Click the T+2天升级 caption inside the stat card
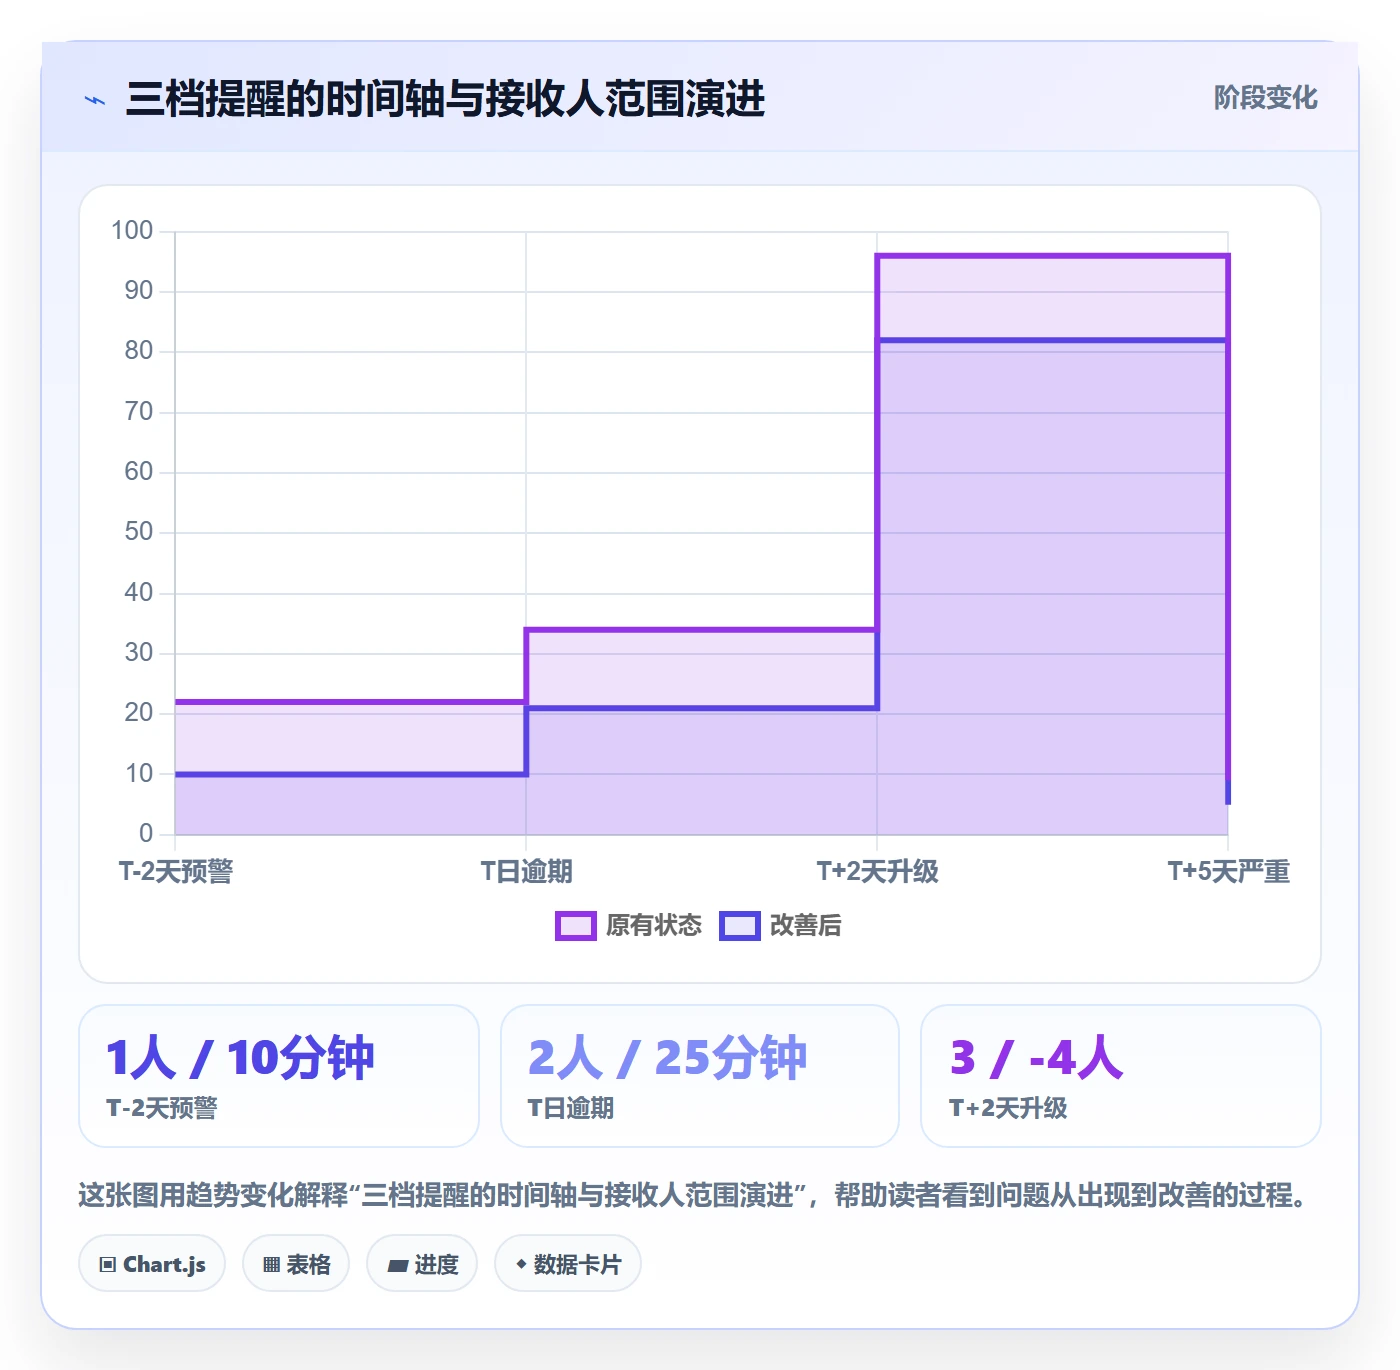The width and height of the screenshot is (1400, 1370). coord(1008,1108)
